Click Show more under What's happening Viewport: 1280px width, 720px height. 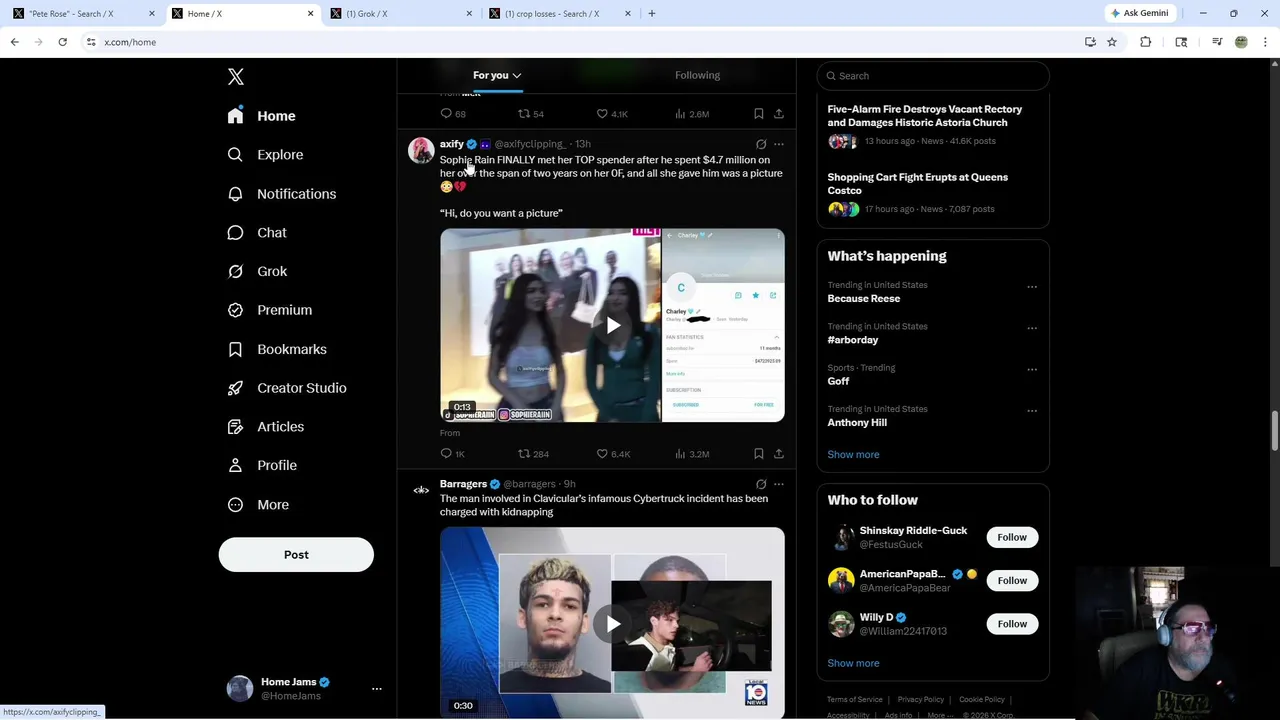pyautogui.click(x=853, y=454)
